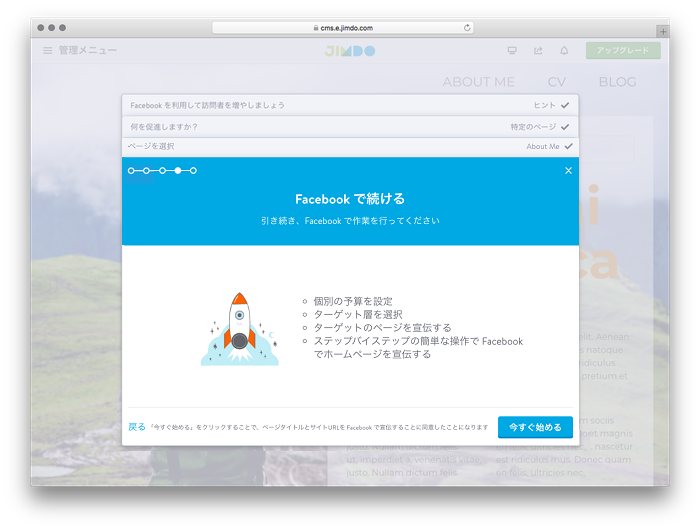Open a new browser tab plus button
Screen dimensions: 700x530
[x=663, y=32]
